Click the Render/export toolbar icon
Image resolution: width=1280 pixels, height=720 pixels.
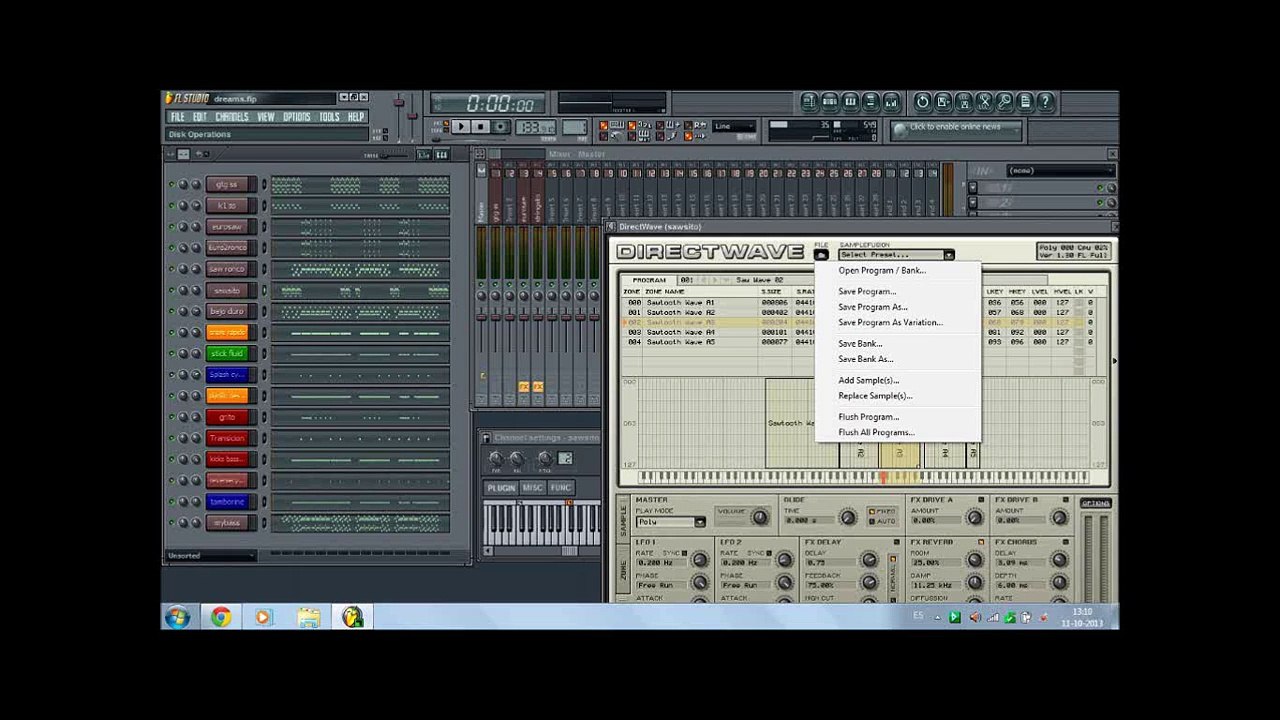pos(963,102)
